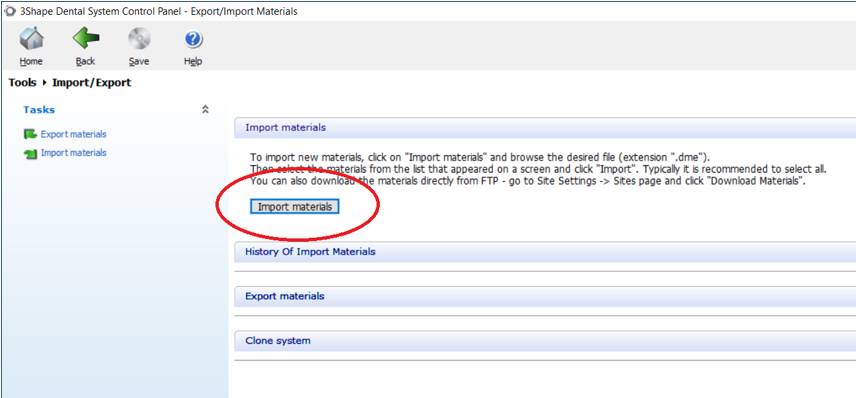Open the Export materials task link
The height and width of the screenshot is (398, 856).
click(73, 134)
